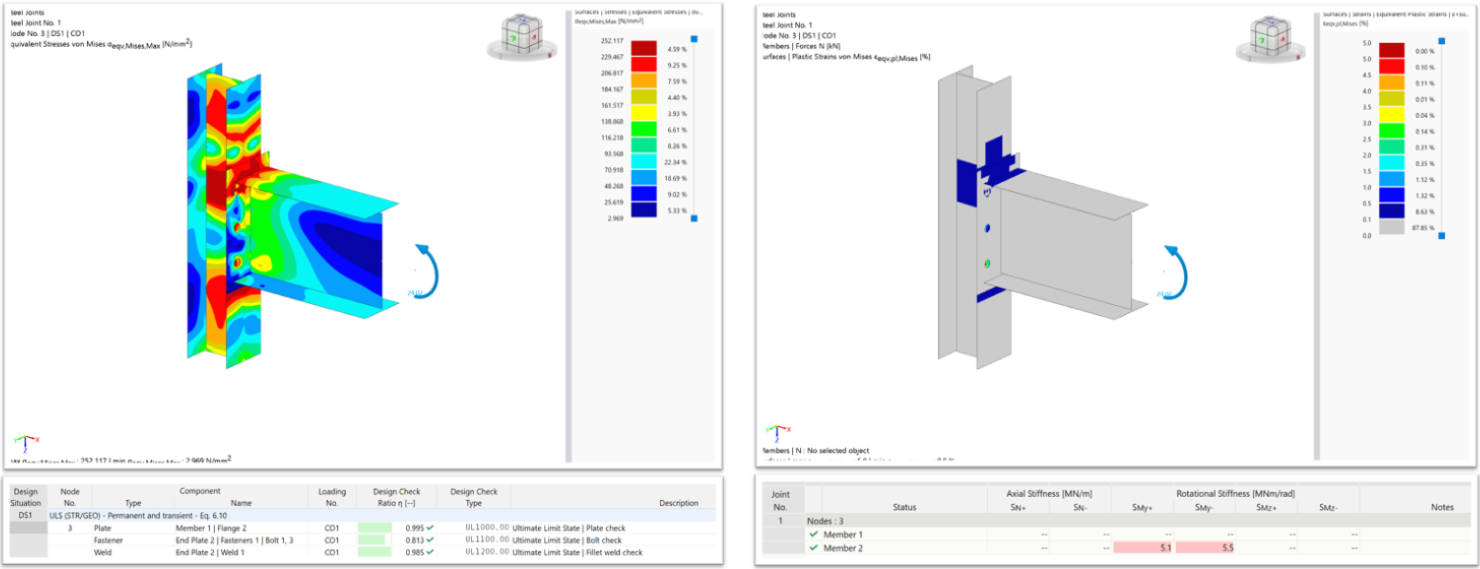Click the yellow 3.93 % stress legend swatch
Viewport: 1480px width, 569px height.
point(643,112)
